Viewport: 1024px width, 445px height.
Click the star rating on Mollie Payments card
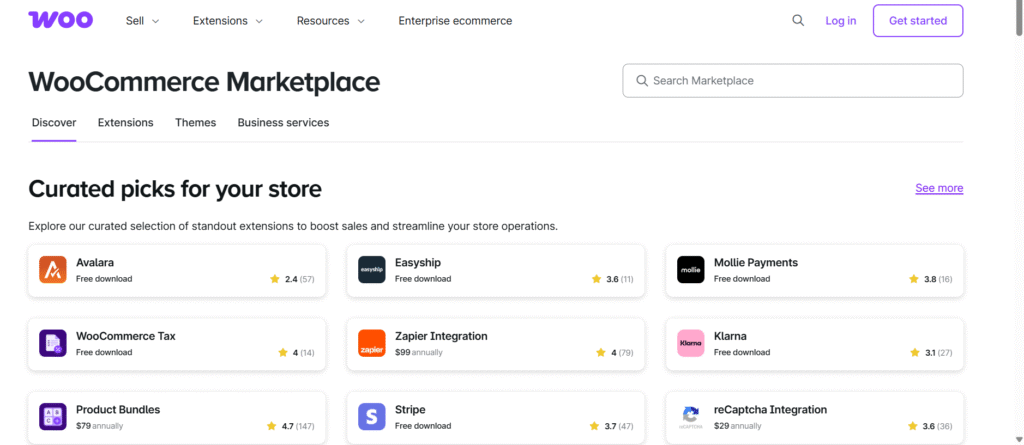[931, 279]
